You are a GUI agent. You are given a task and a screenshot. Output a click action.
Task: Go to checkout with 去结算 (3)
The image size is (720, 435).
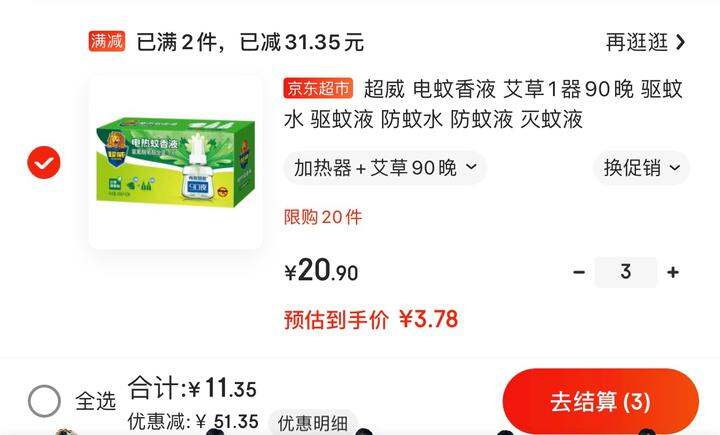point(601,402)
